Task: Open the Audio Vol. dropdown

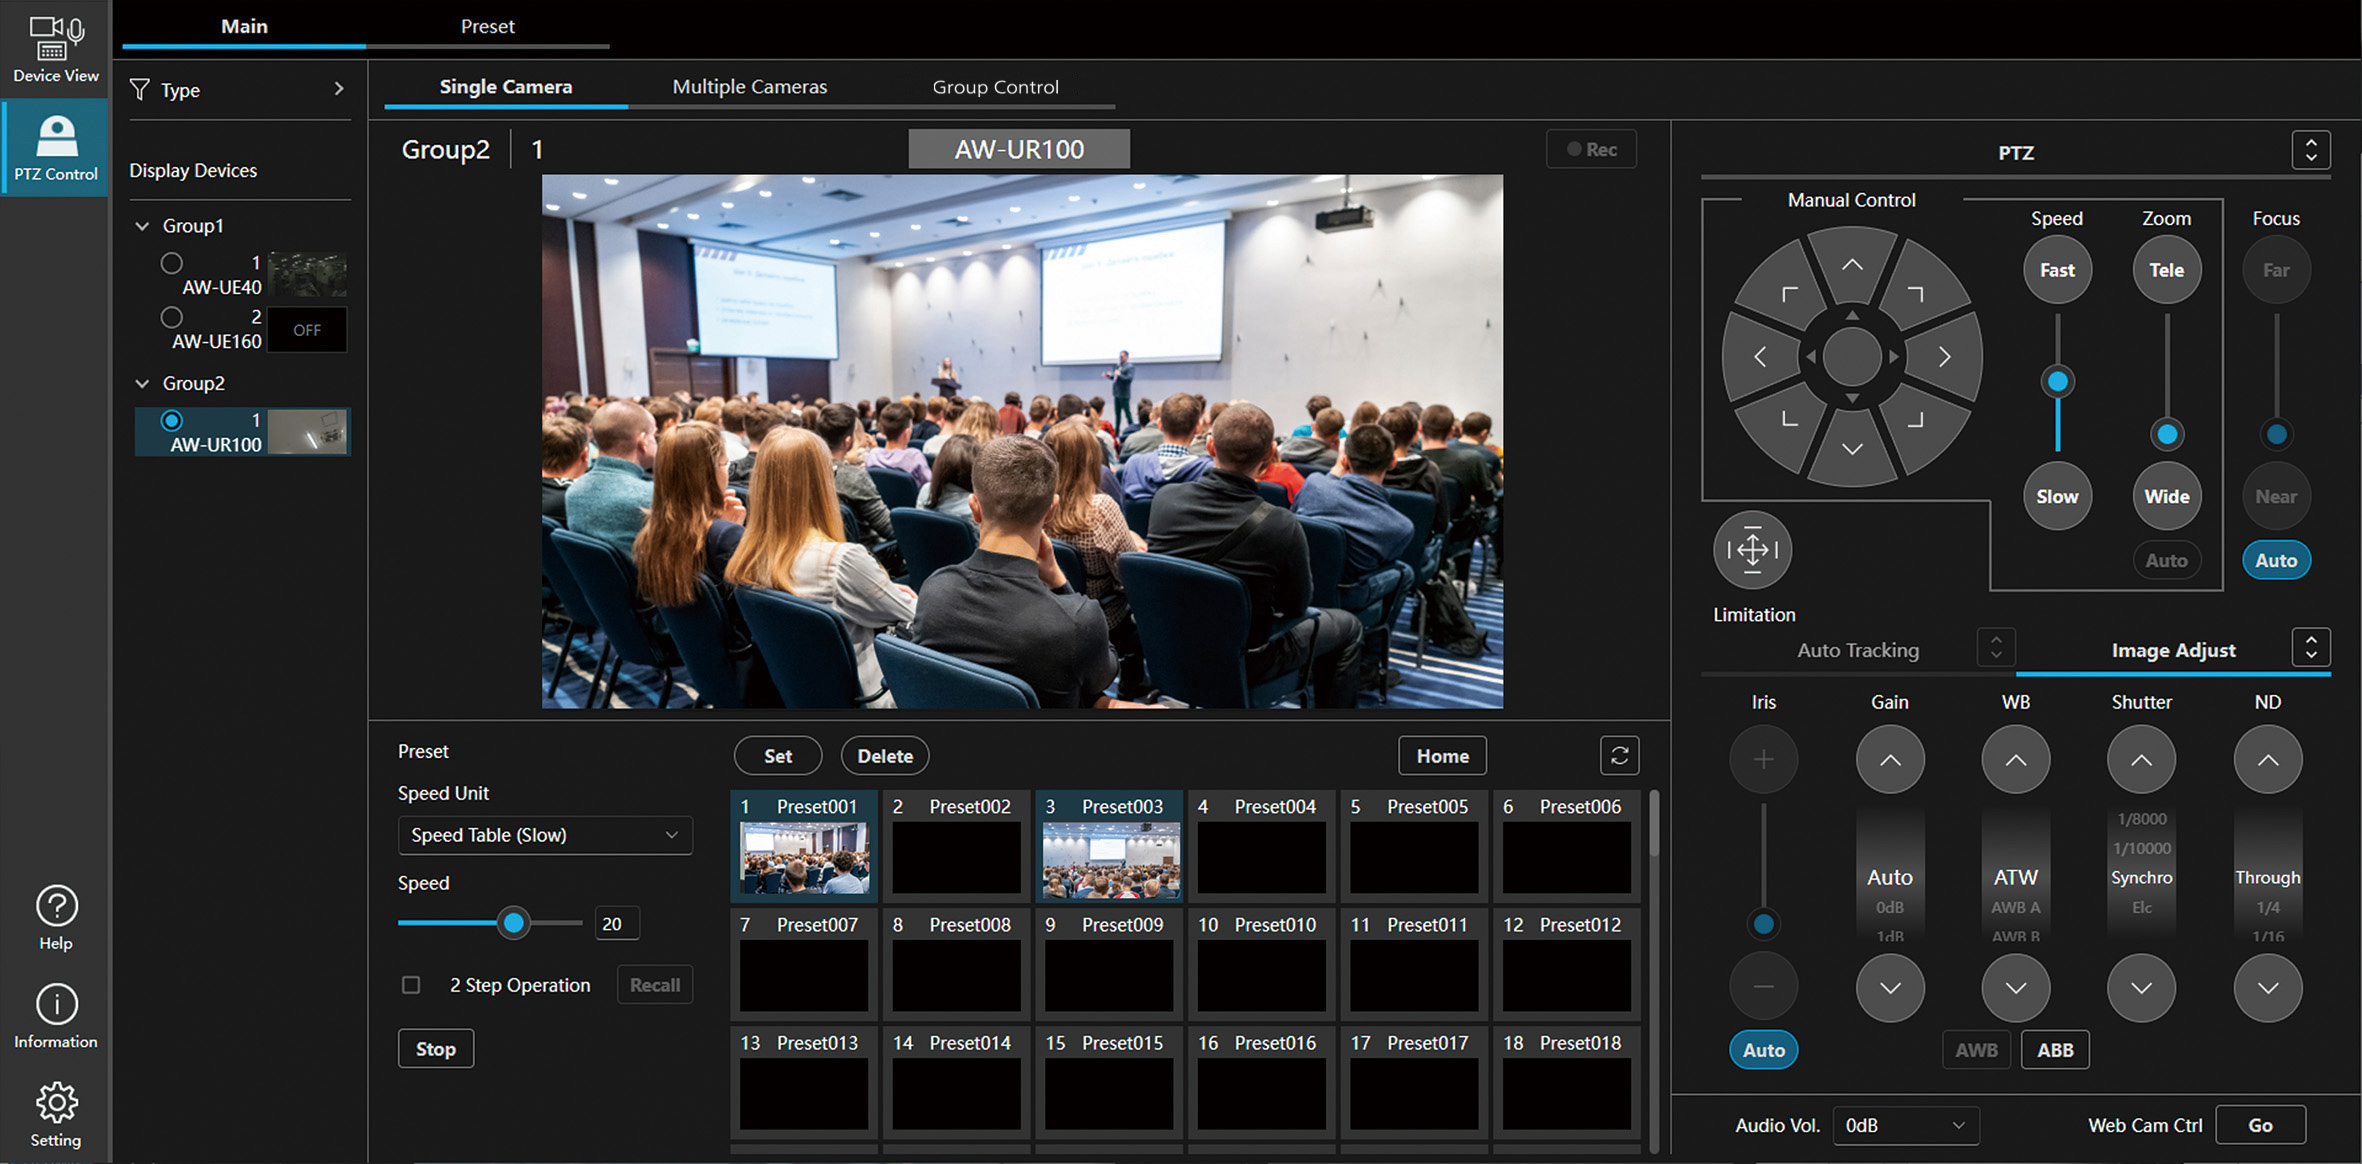Action: 1904,1125
